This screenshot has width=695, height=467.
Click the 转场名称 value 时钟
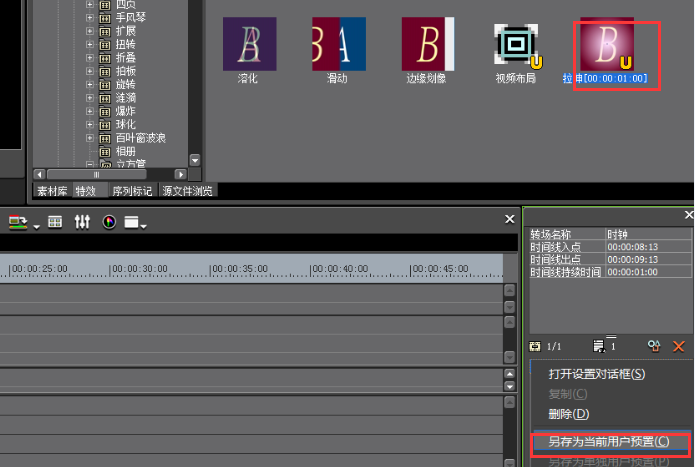coord(617,234)
